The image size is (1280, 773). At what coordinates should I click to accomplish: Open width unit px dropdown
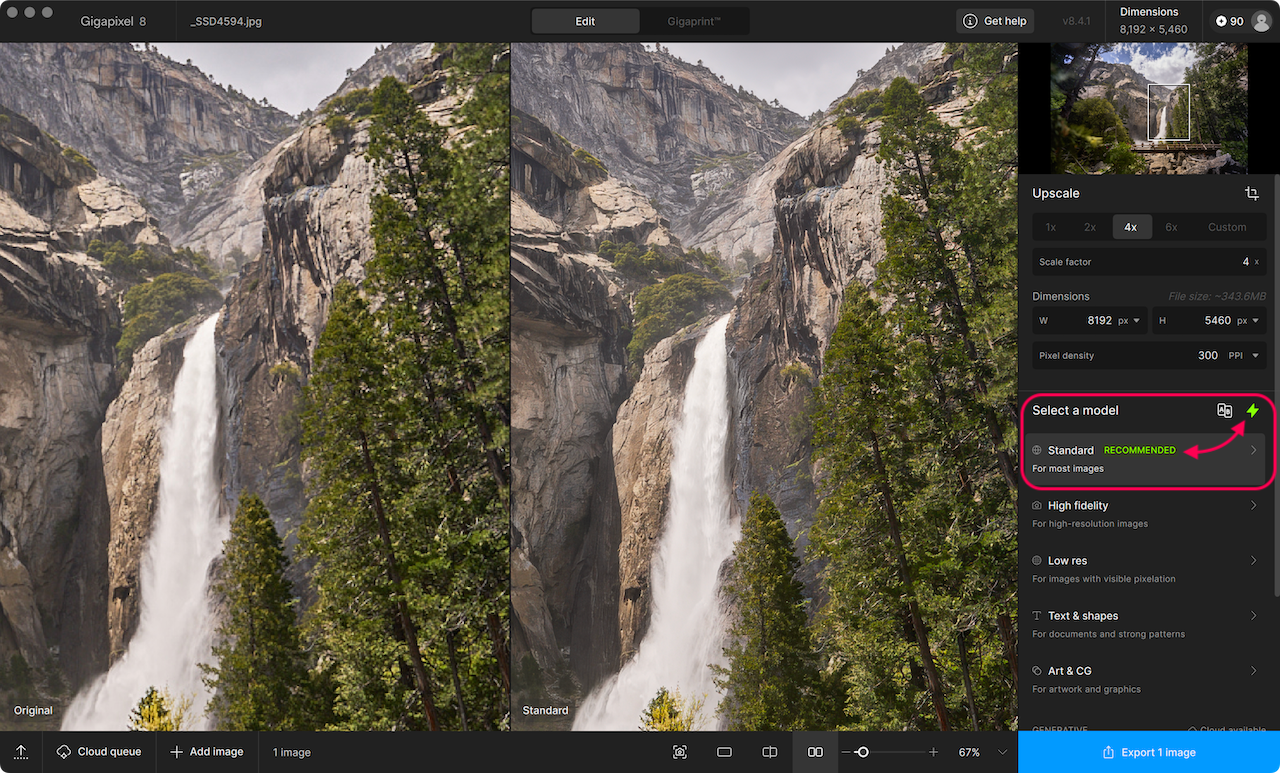pos(1129,321)
